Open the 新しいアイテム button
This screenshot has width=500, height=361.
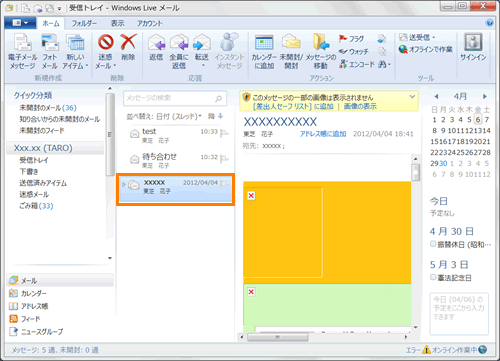[x=75, y=52]
